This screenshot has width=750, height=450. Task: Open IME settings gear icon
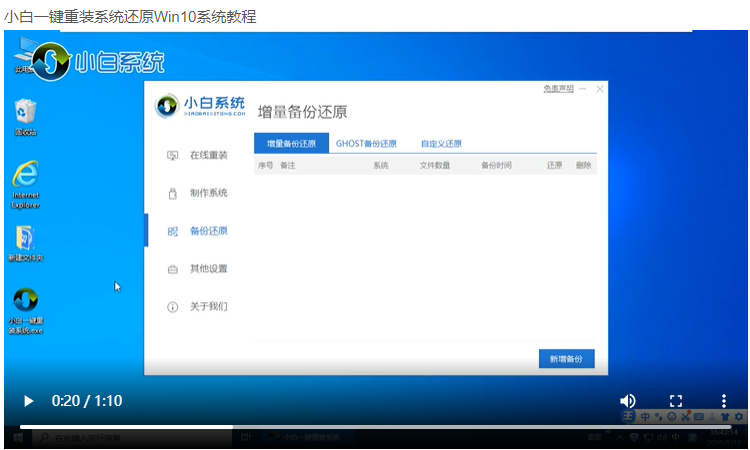point(739,417)
